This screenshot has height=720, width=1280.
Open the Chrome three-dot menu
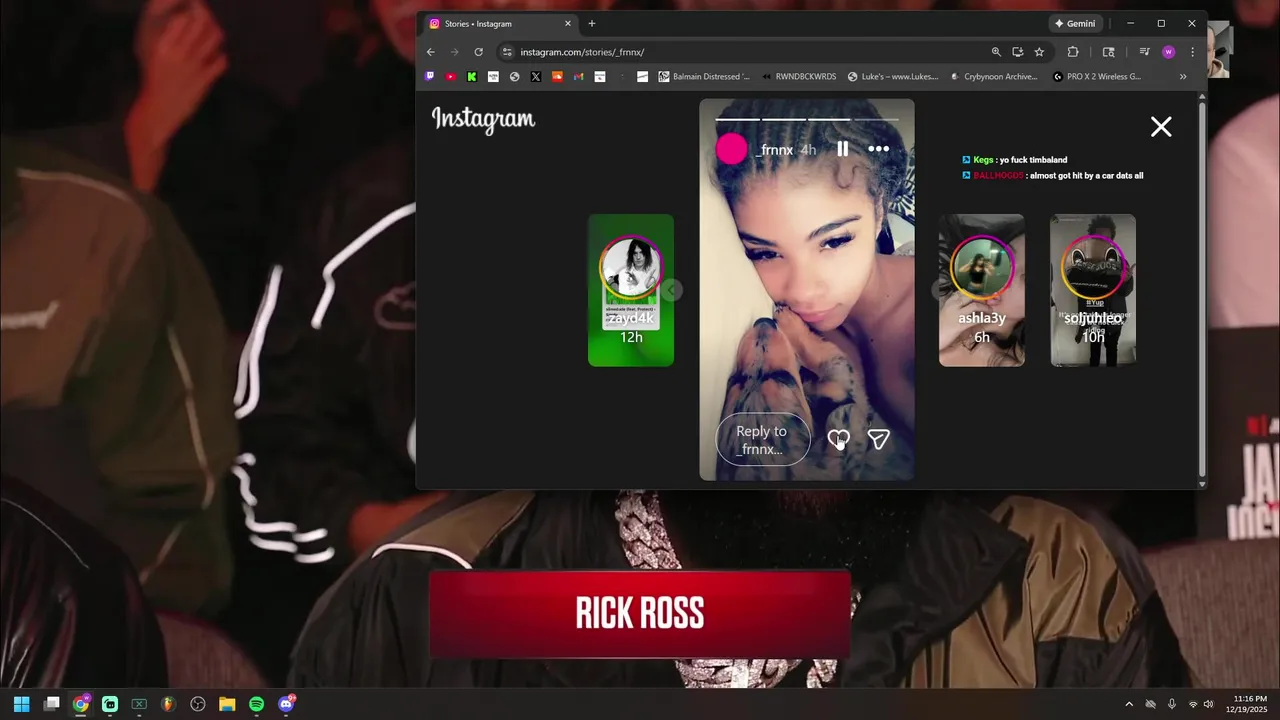(1192, 52)
